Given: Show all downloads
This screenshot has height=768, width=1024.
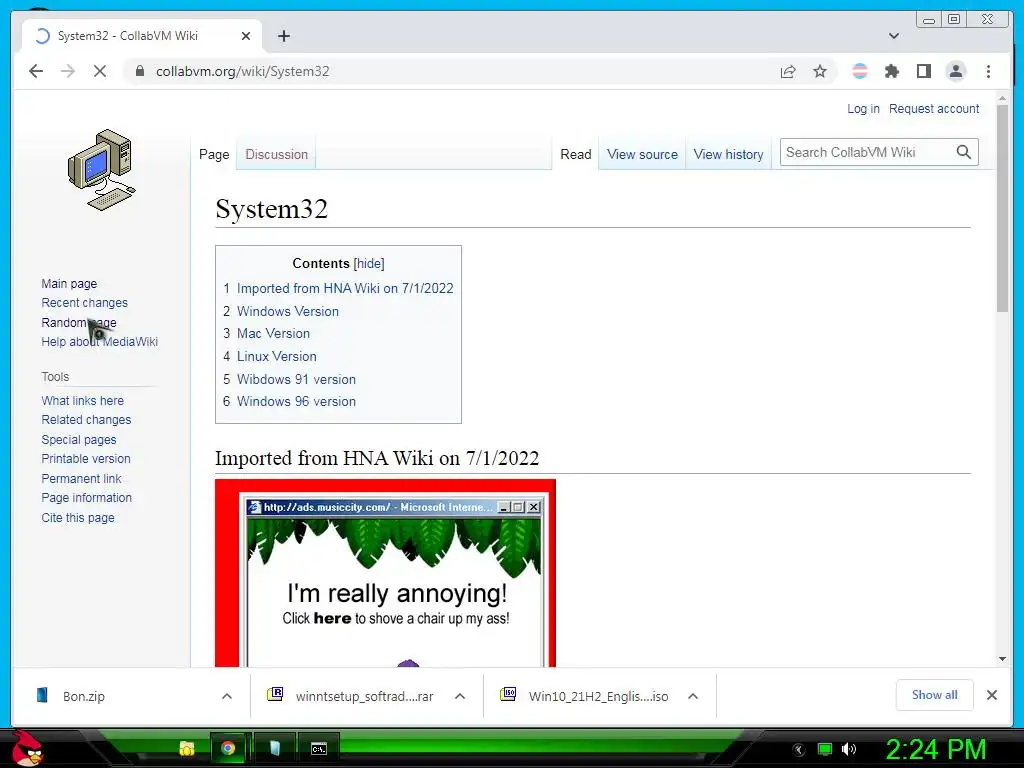Looking at the screenshot, I should coord(935,695).
